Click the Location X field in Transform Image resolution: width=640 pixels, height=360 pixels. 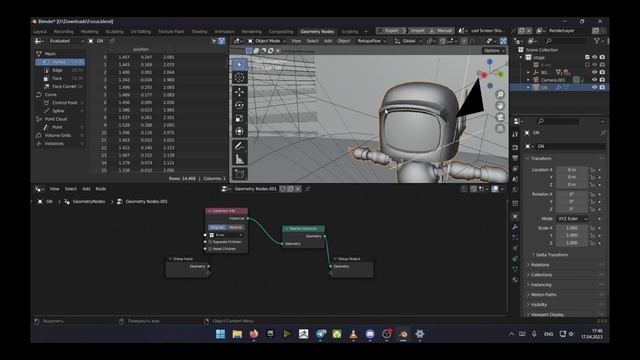pyautogui.click(x=572, y=170)
